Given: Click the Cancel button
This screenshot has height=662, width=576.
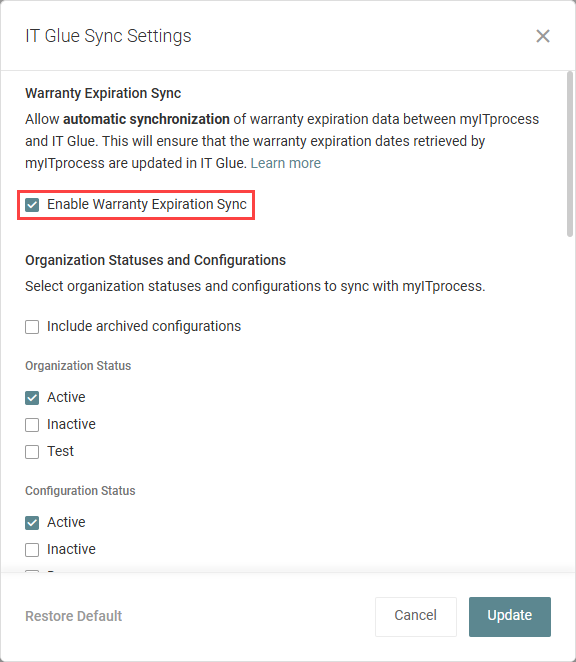Looking at the screenshot, I should point(416,616).
